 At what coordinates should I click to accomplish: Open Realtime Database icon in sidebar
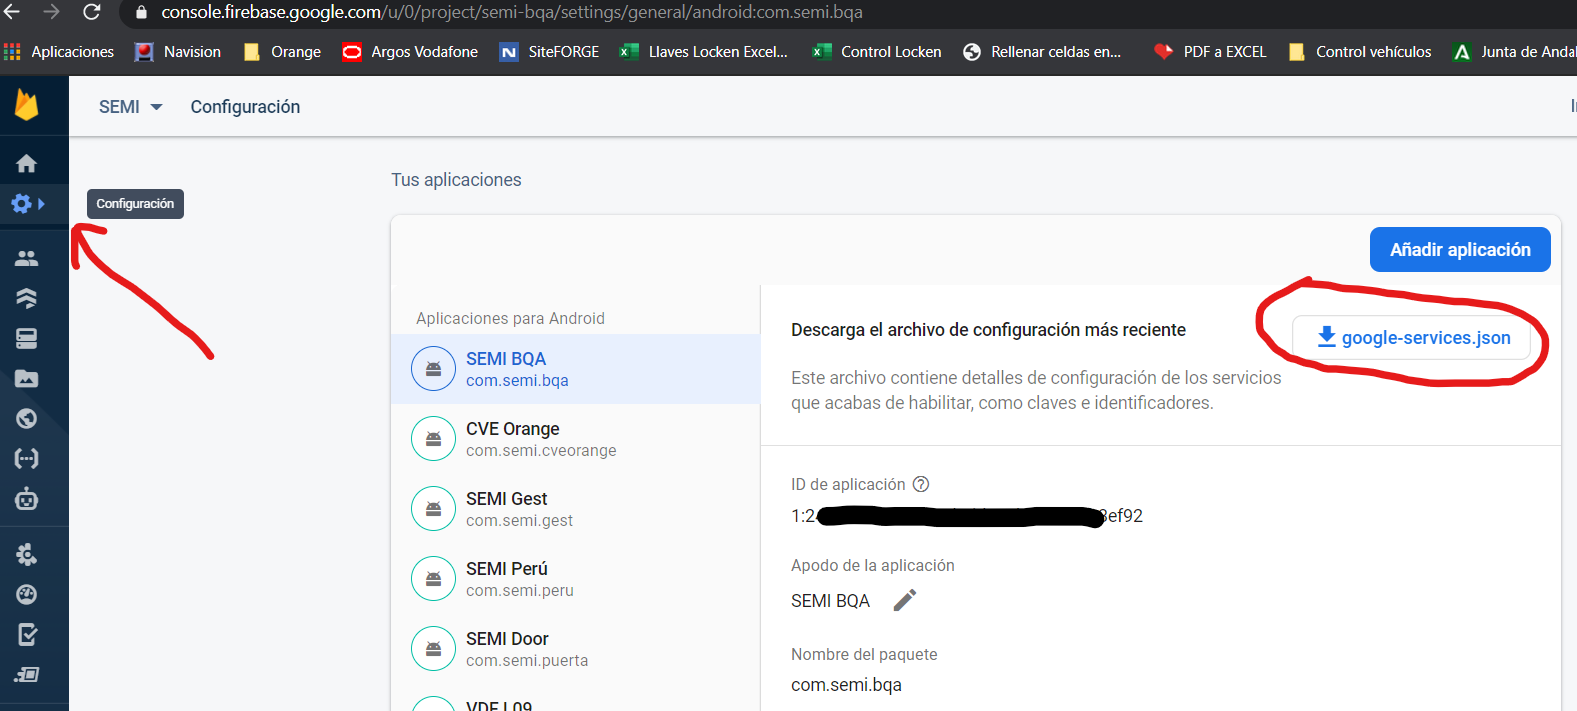(27, 339)
